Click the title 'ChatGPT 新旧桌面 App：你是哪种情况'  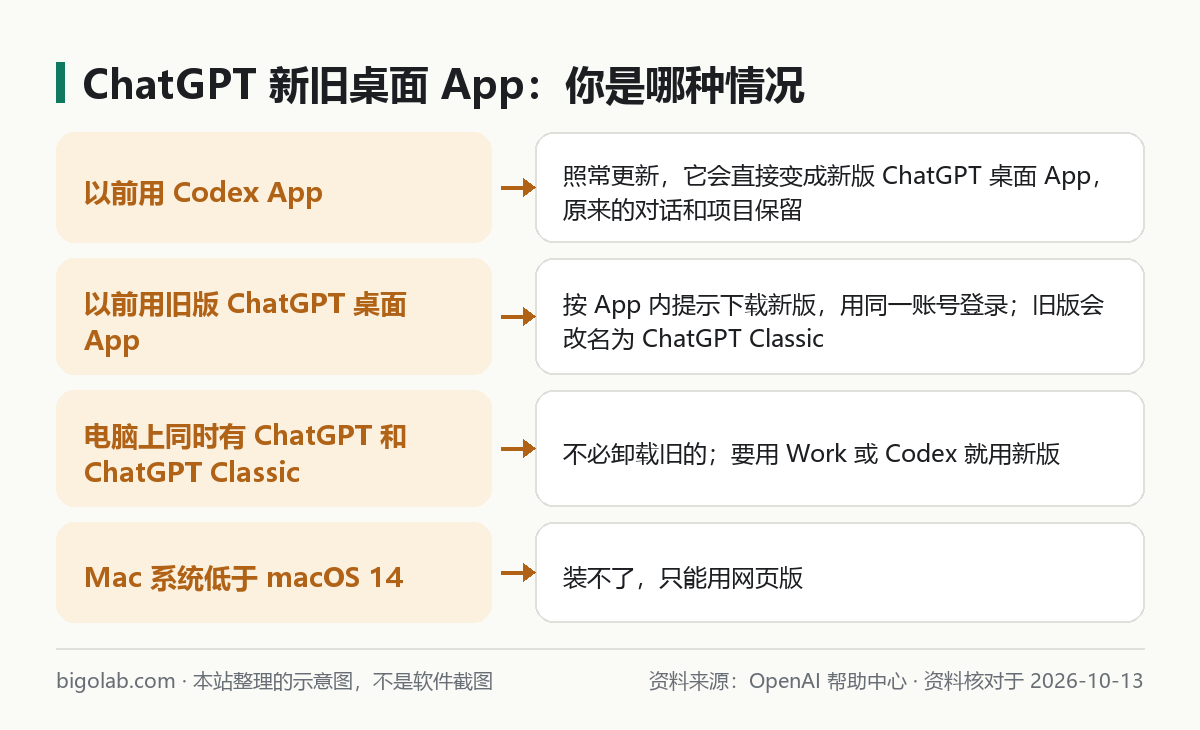pyautogui.click(x=443, y=86)
